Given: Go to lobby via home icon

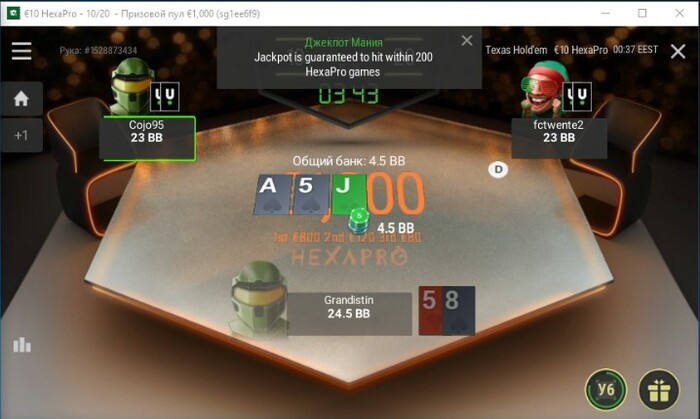Looking at the screenshot, I should (21, 99).
